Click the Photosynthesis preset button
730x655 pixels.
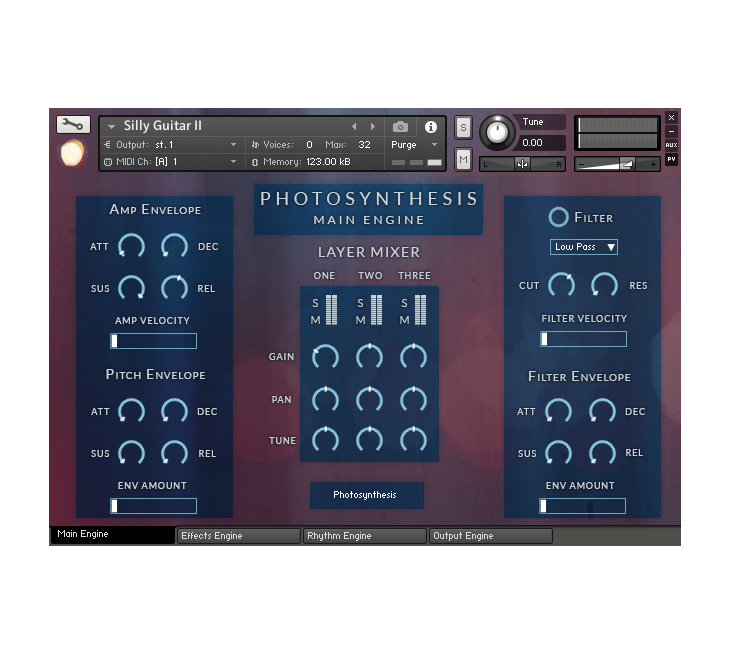tap(365, 495)
